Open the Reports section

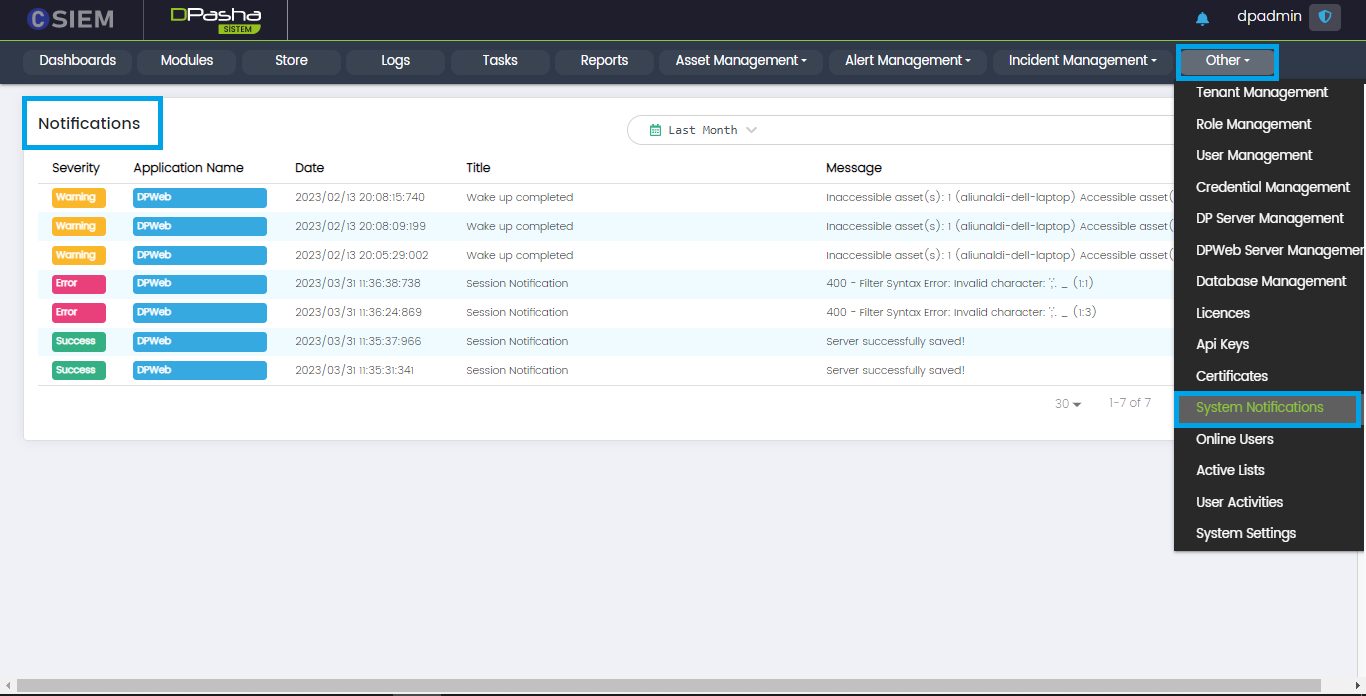pos(604,61)
